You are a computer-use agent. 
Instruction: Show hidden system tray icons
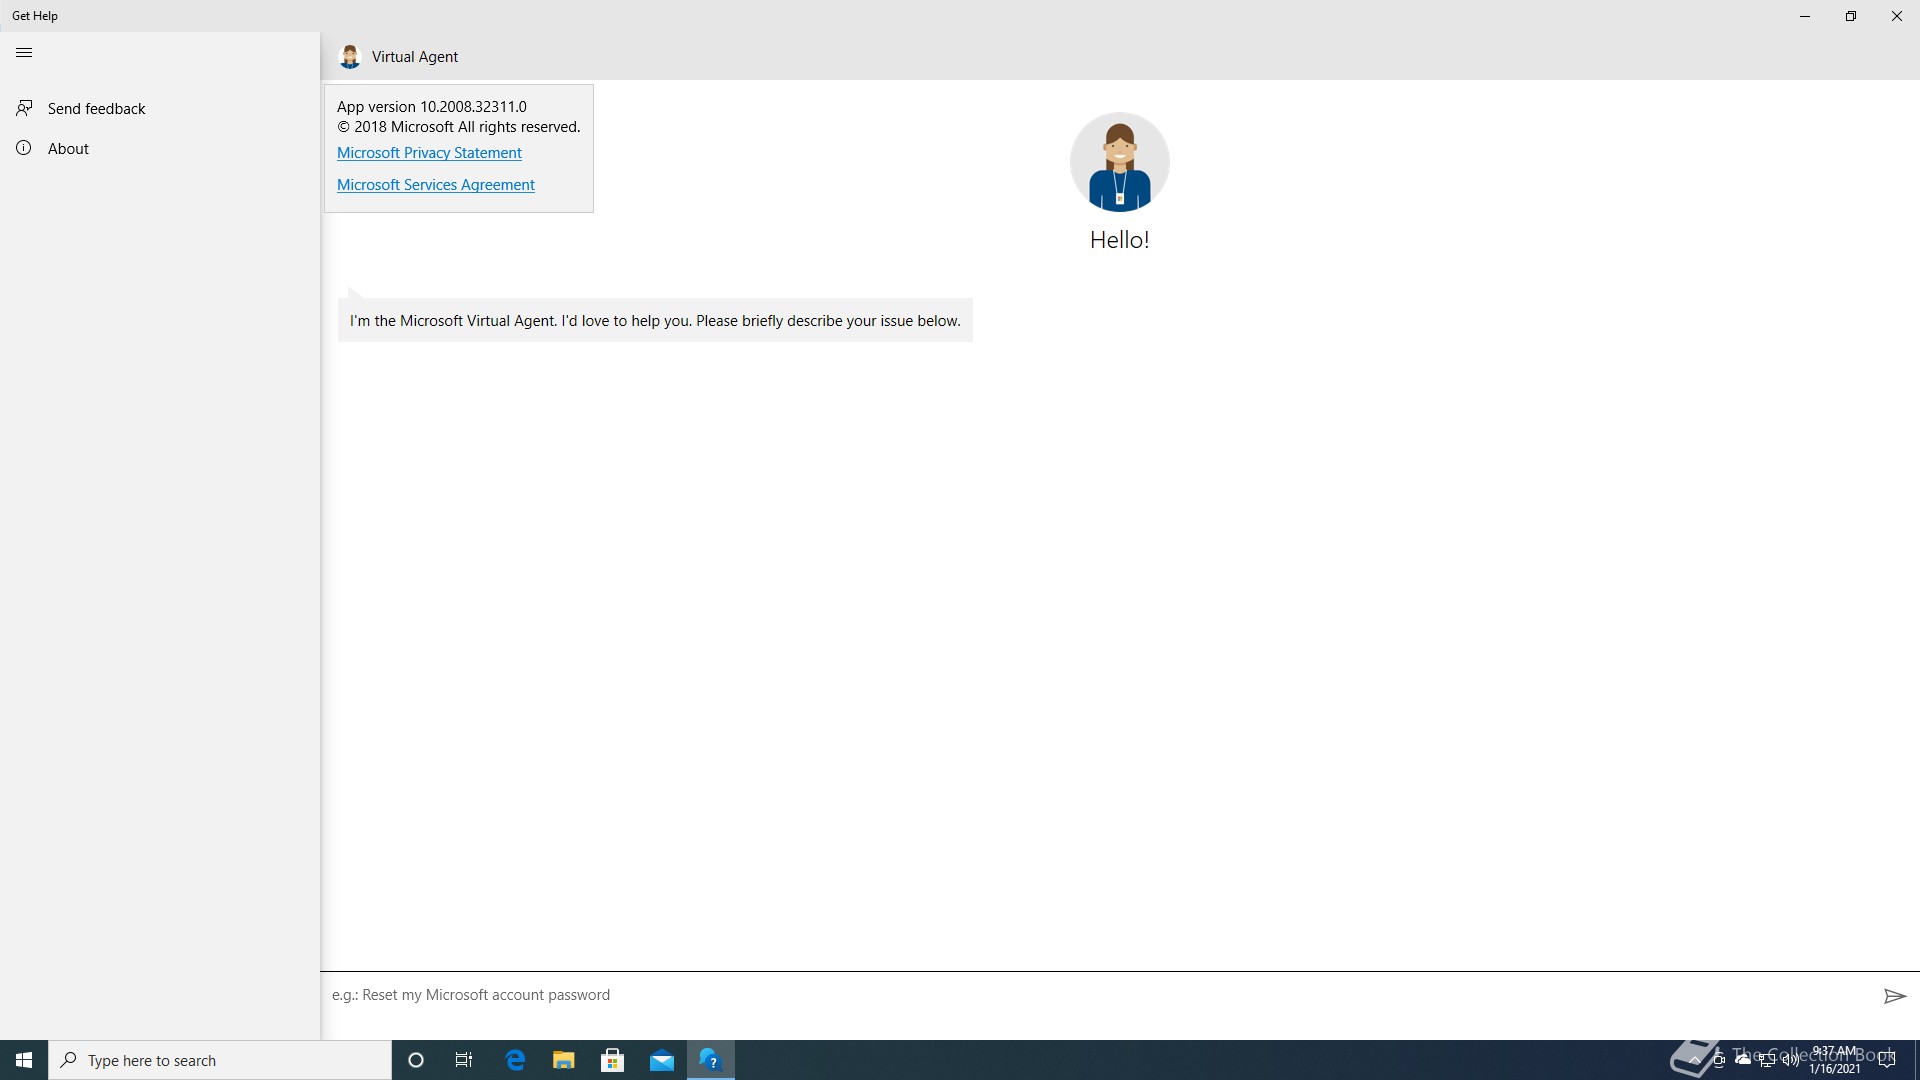click(x=1695, y=1060)
